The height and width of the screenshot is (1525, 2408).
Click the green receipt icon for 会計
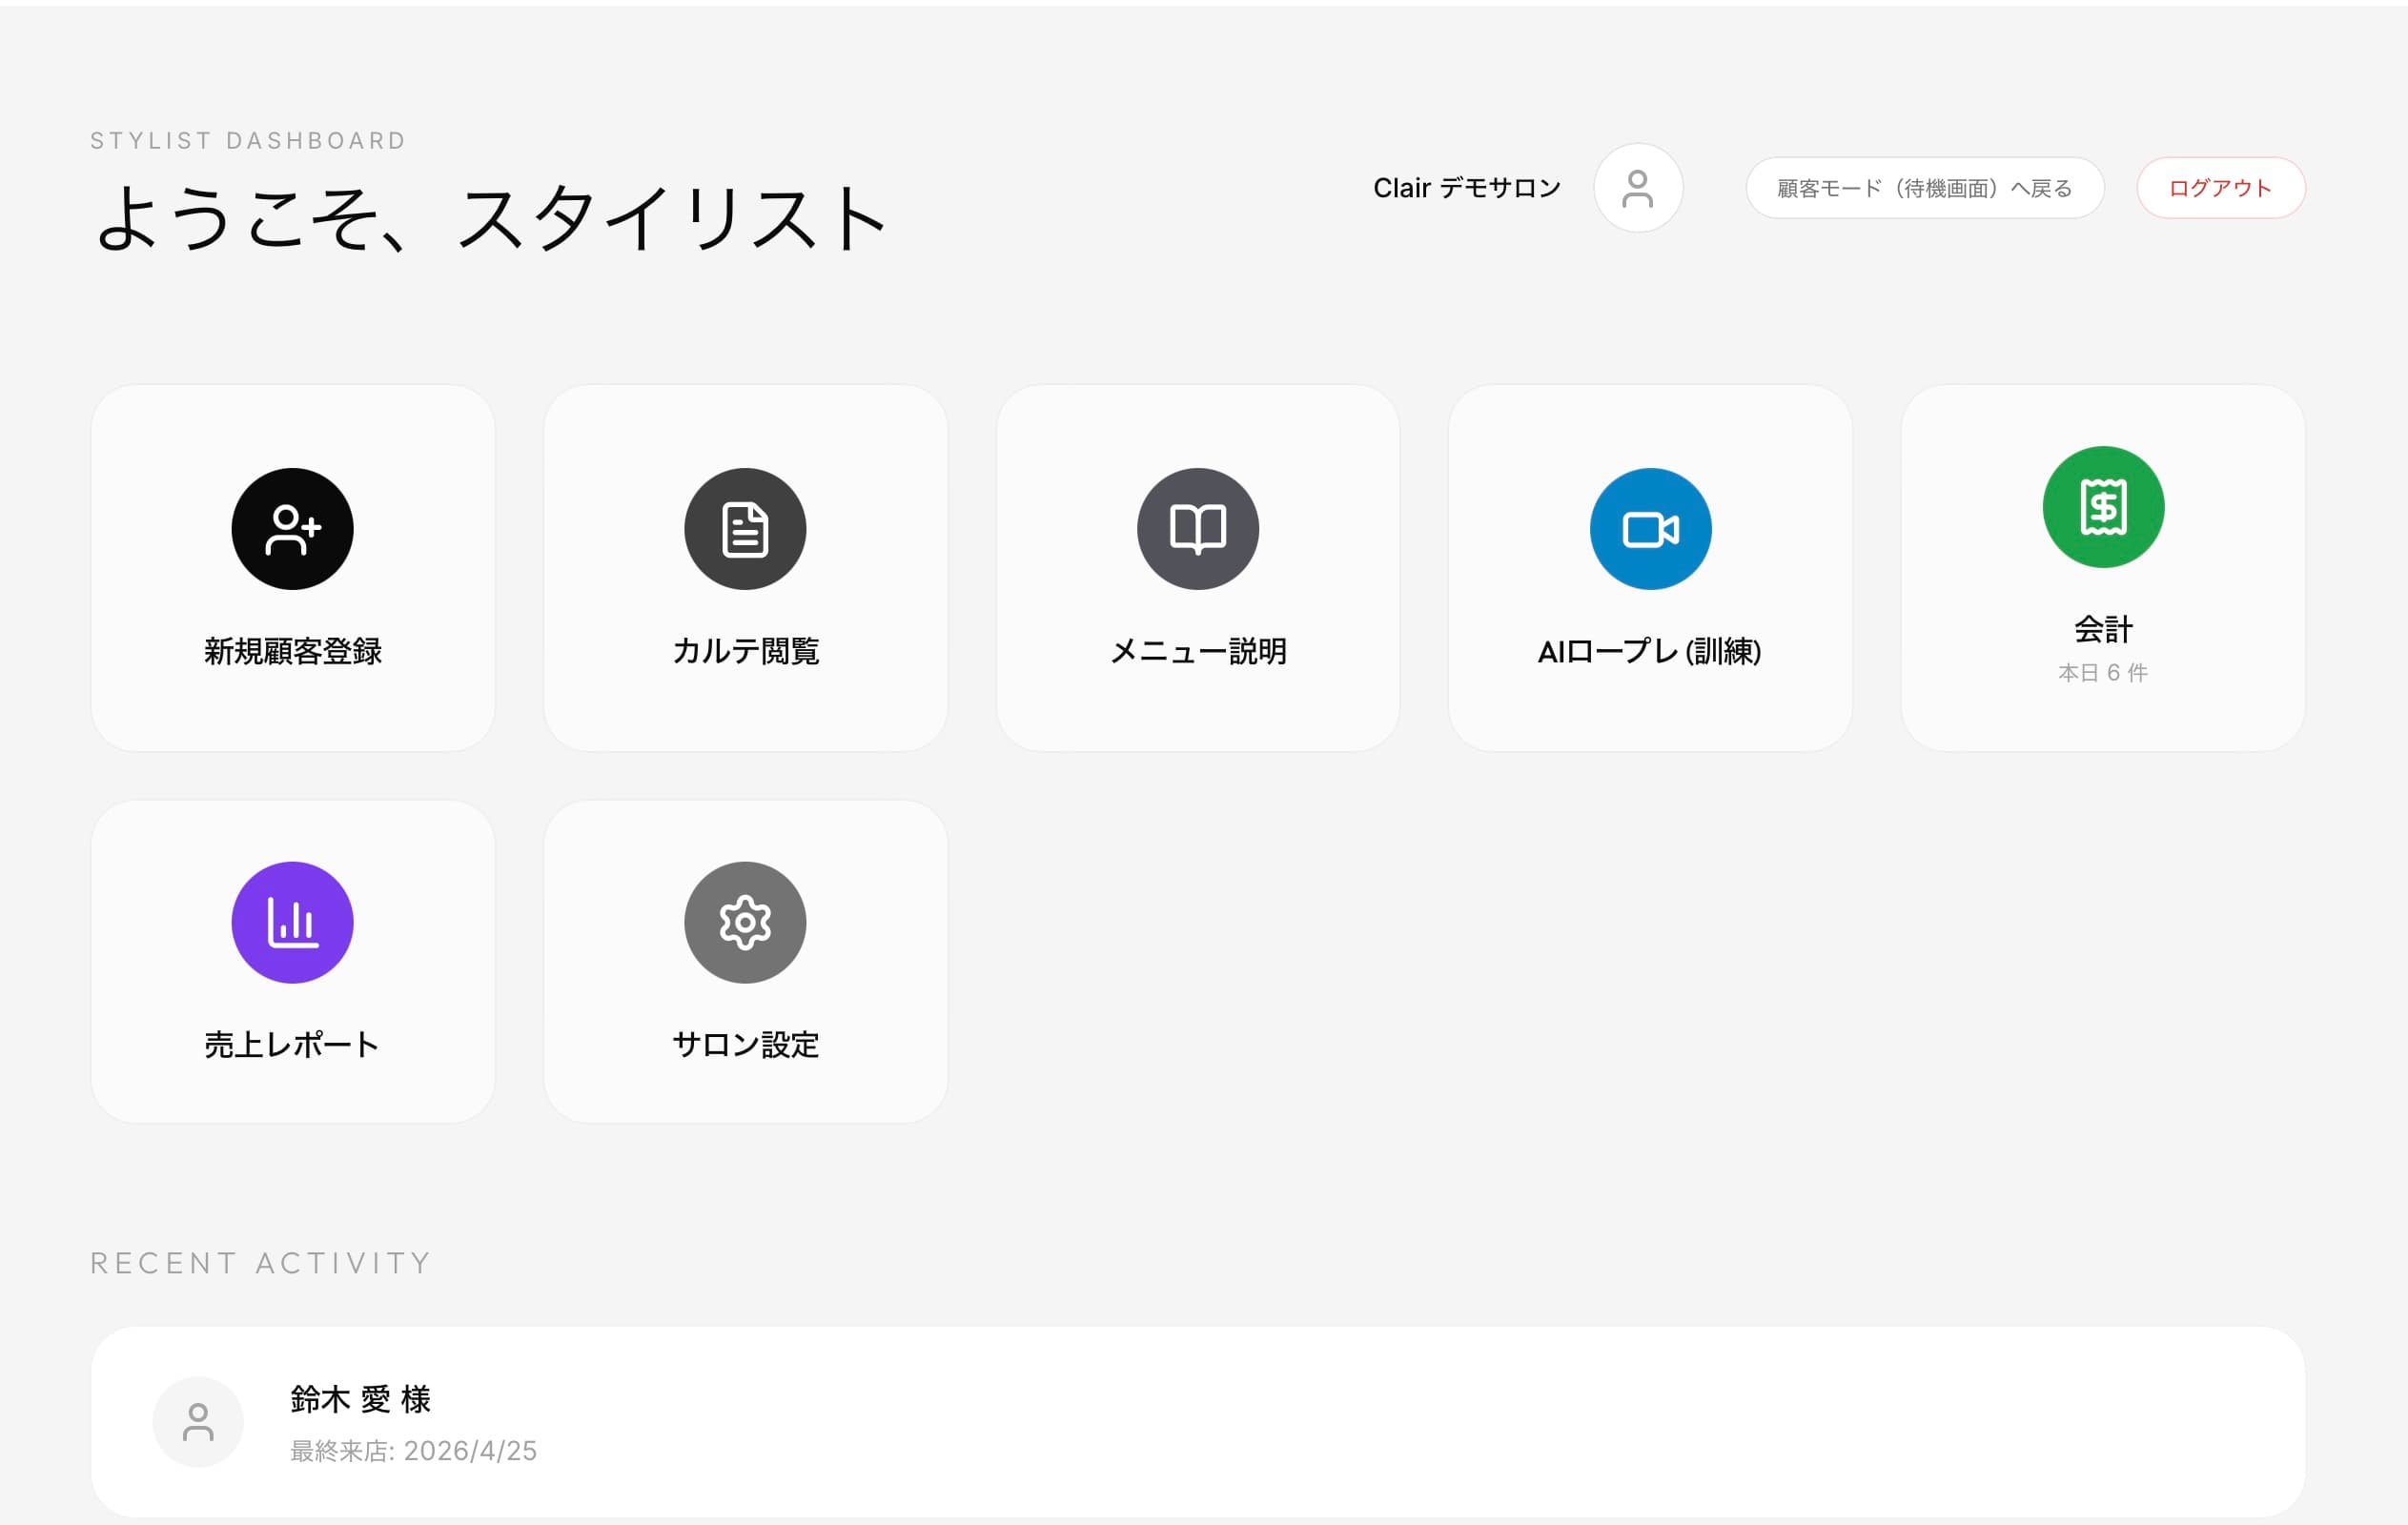point(2103,507)
